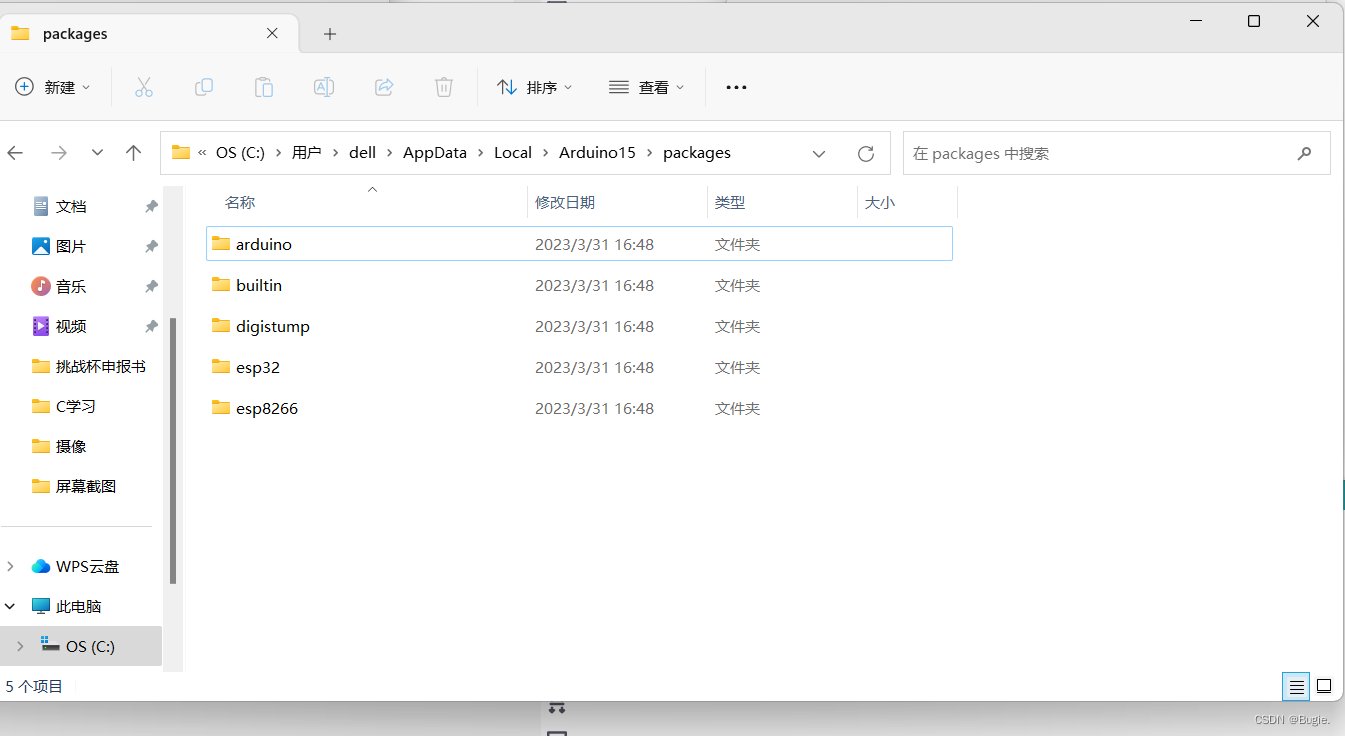Sort by 修改日期 column header
The width and height of the screenshot is (1345, 736).
[565, 202]
